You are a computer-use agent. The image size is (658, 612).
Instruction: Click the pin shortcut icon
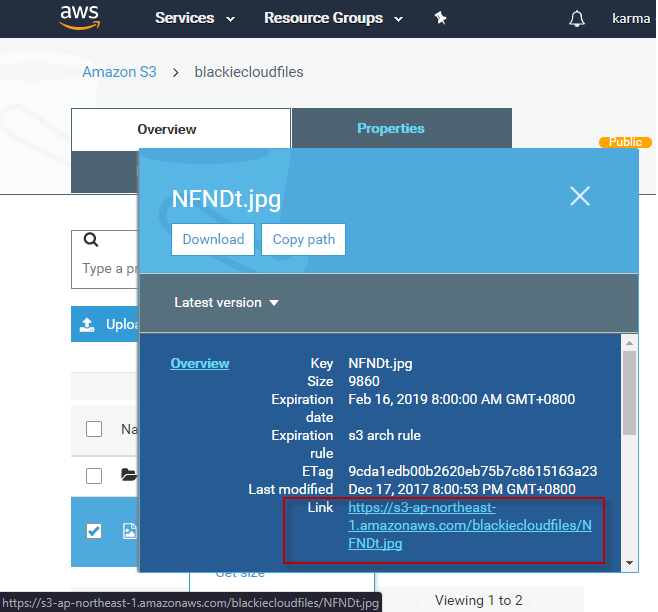440,18
